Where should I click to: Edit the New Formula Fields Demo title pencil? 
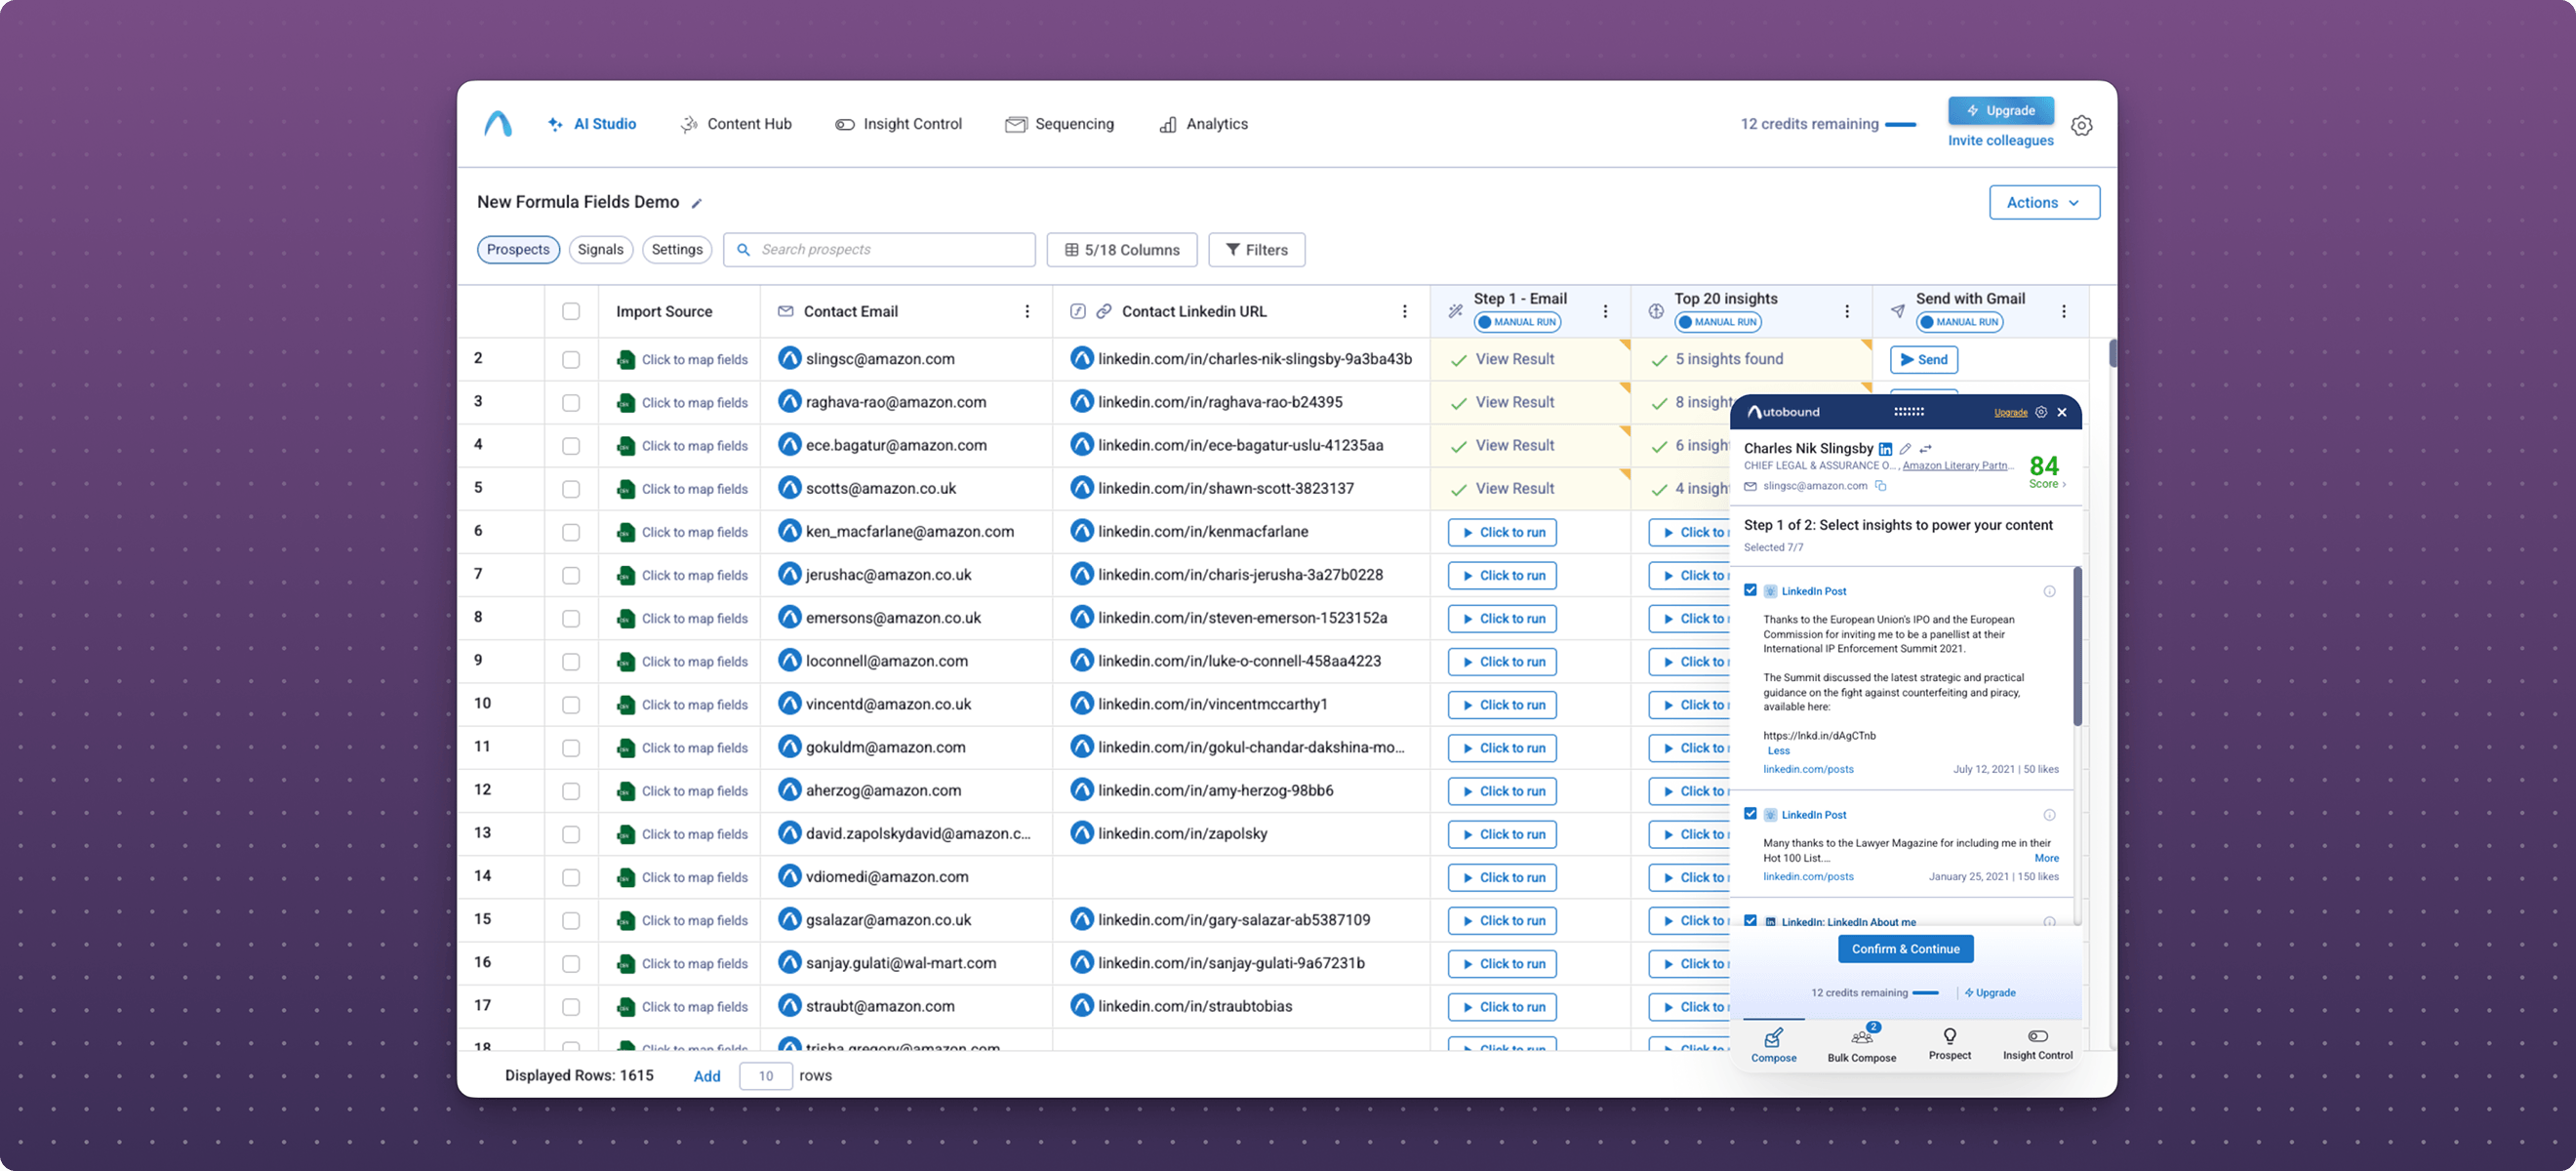coord(697,203)
